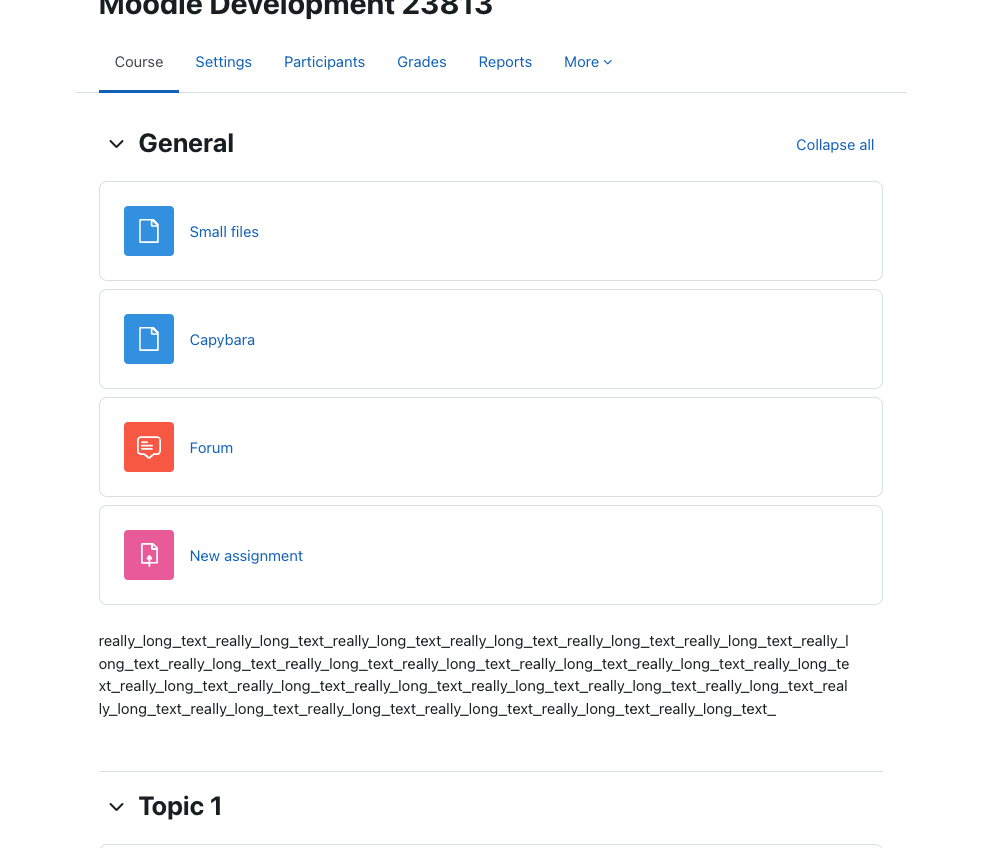The image size is (989, 848).
Task: Click the Moodle Development 23813 course title
Action: click(296, 8)
